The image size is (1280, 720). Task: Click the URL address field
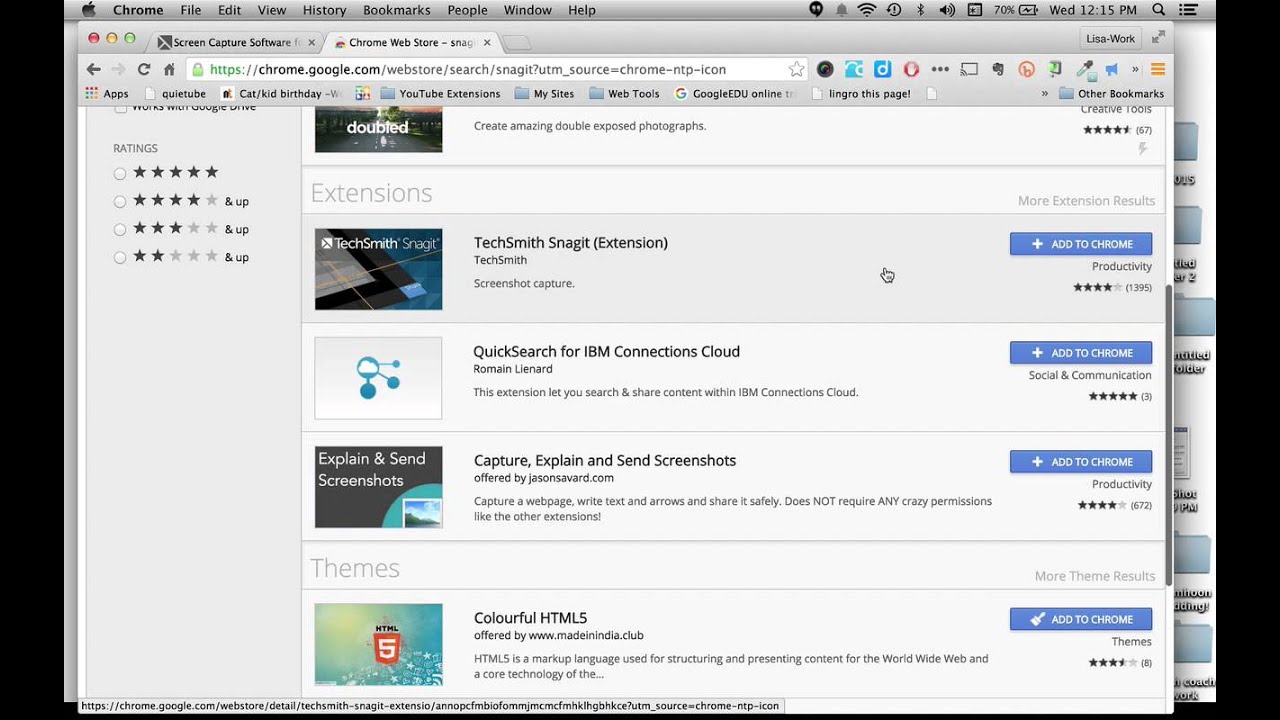(497, 69)
